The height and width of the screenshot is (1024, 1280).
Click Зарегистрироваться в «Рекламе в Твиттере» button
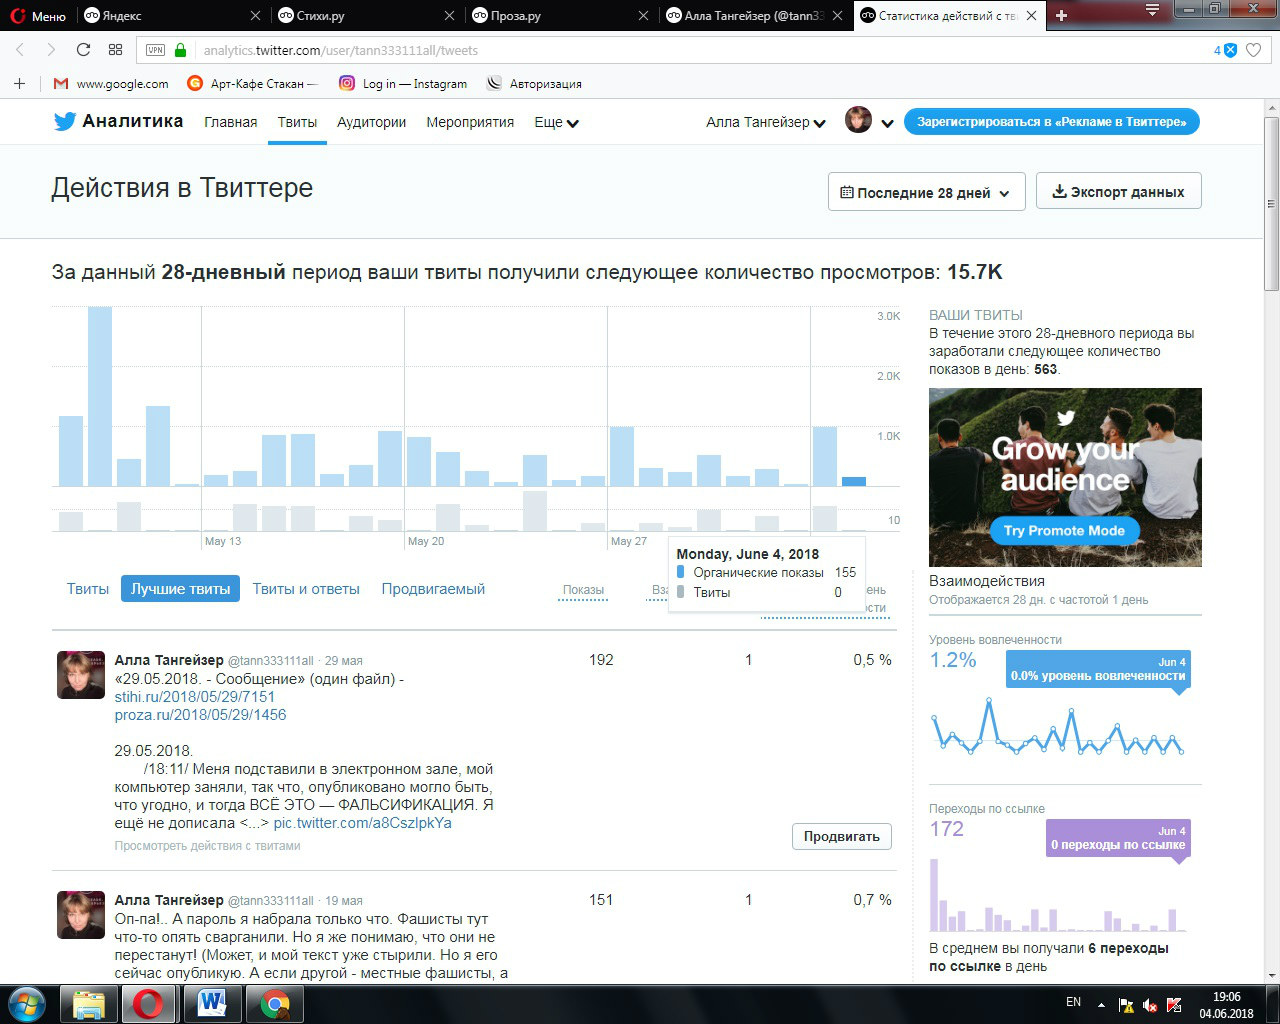(x=1052, y=122)
